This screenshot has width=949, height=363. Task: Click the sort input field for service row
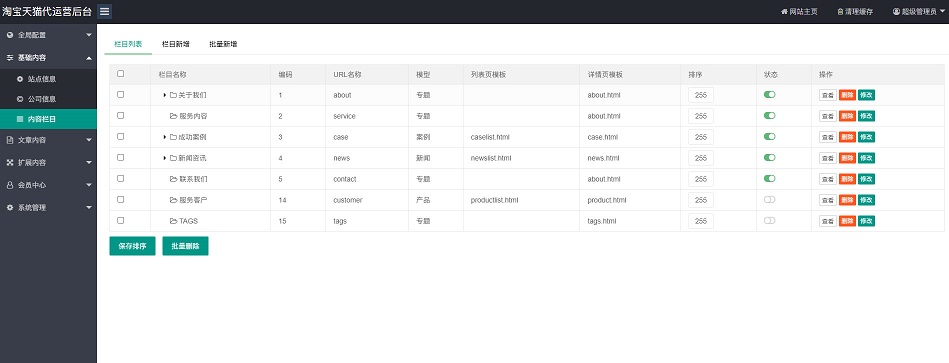point(701,116)
